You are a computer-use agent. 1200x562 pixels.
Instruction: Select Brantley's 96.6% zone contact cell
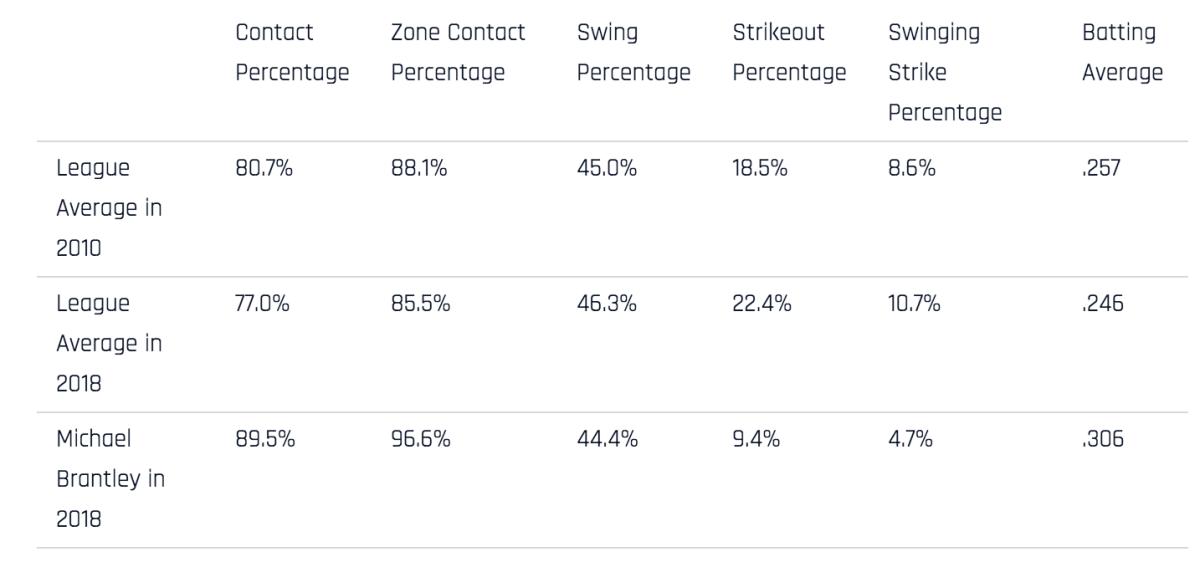click(x=421, y=440)
